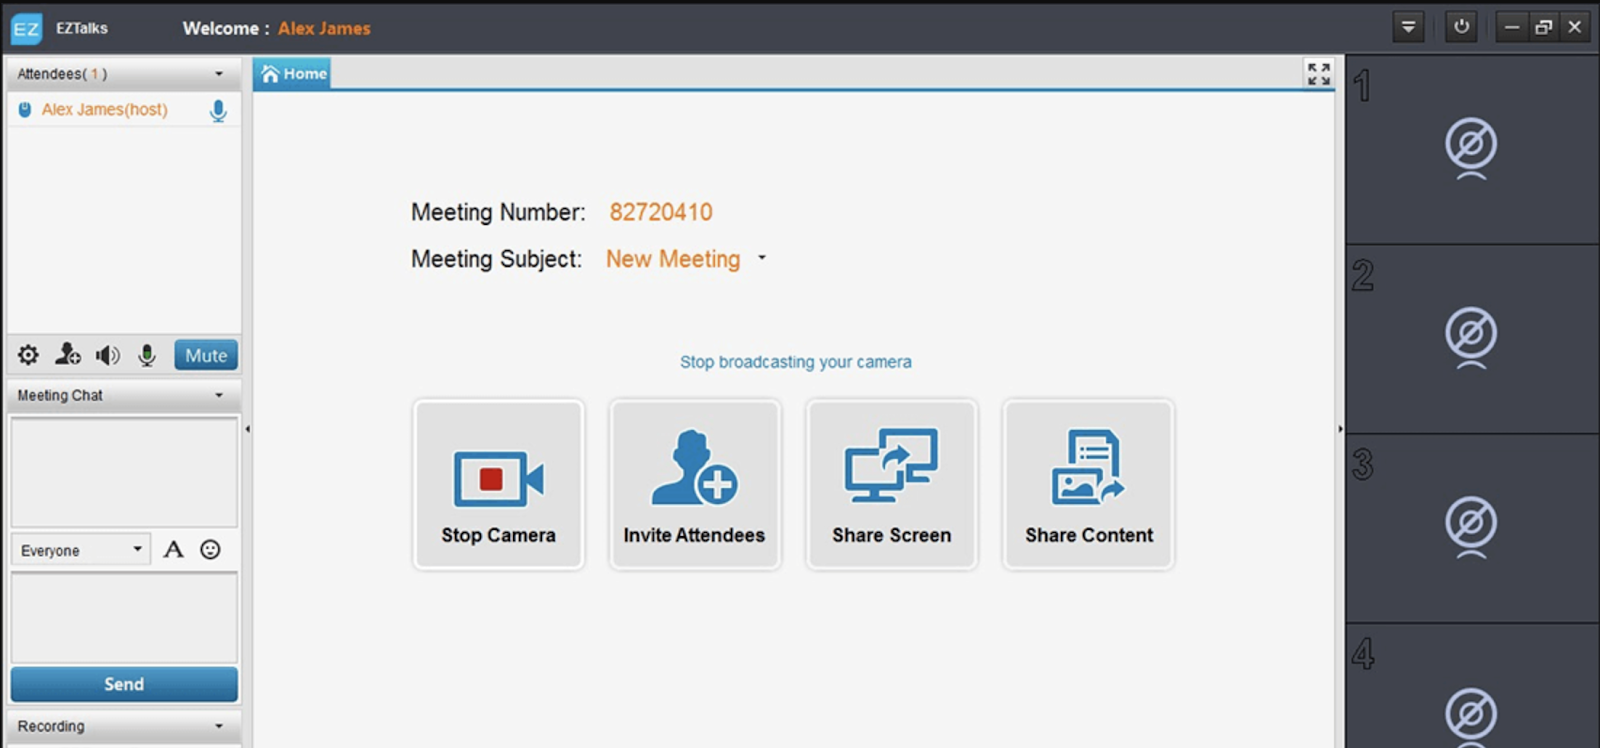1600x748 pixels.
Task: Click the Stop Camera button
Action: 498,484
